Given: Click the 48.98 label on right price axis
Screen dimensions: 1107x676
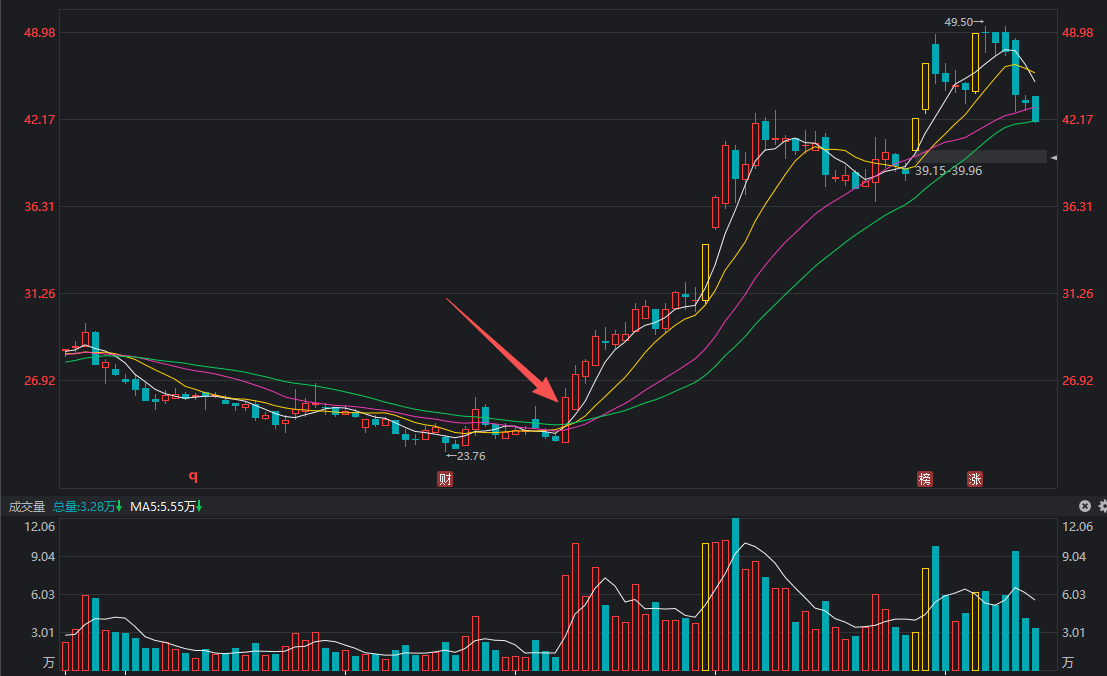Looking at the screenshot, I should tap(1078, 33).
